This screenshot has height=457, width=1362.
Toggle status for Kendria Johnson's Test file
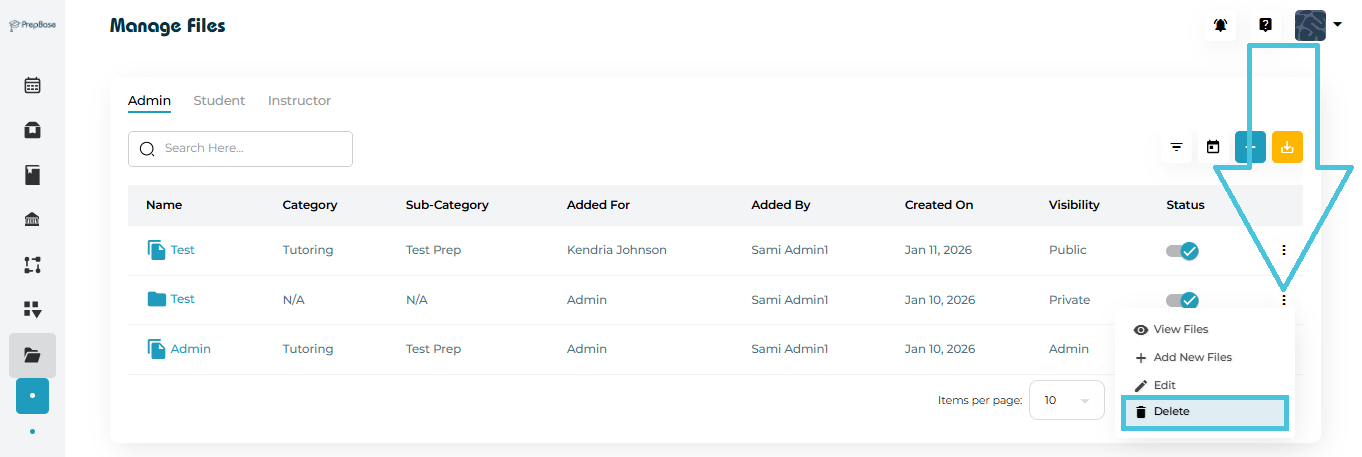(1183, 250)
